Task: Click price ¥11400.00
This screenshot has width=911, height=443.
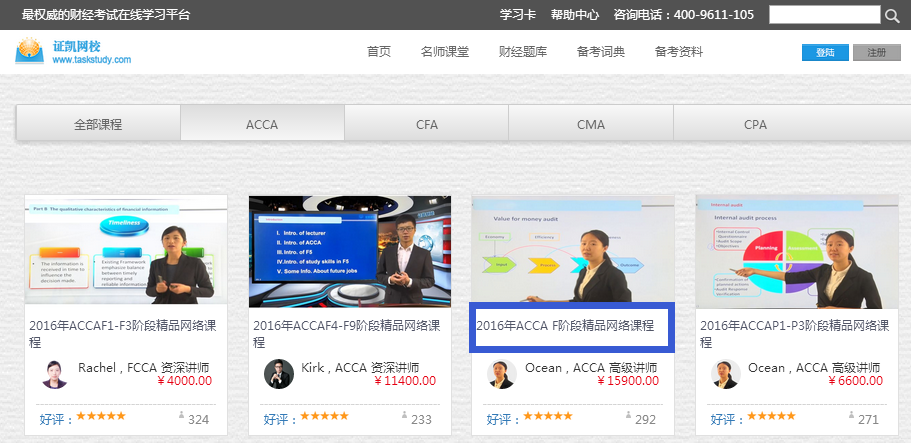Action: [x=405, y=381]
